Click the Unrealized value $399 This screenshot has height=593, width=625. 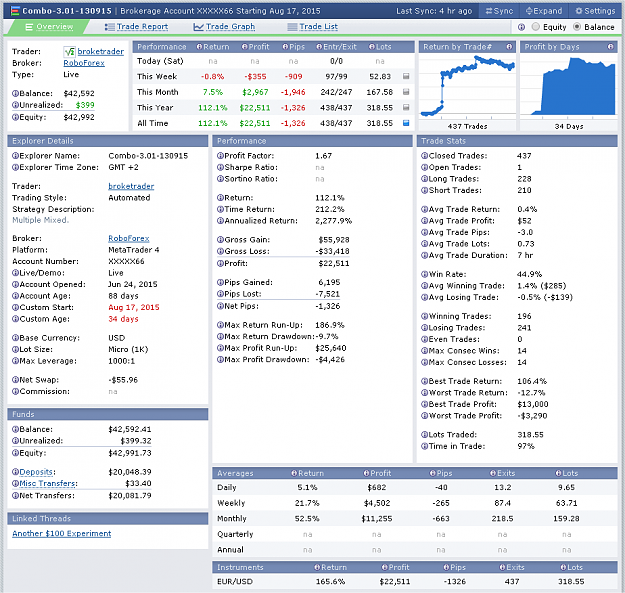pyautogui.click(x=85, y=105)
